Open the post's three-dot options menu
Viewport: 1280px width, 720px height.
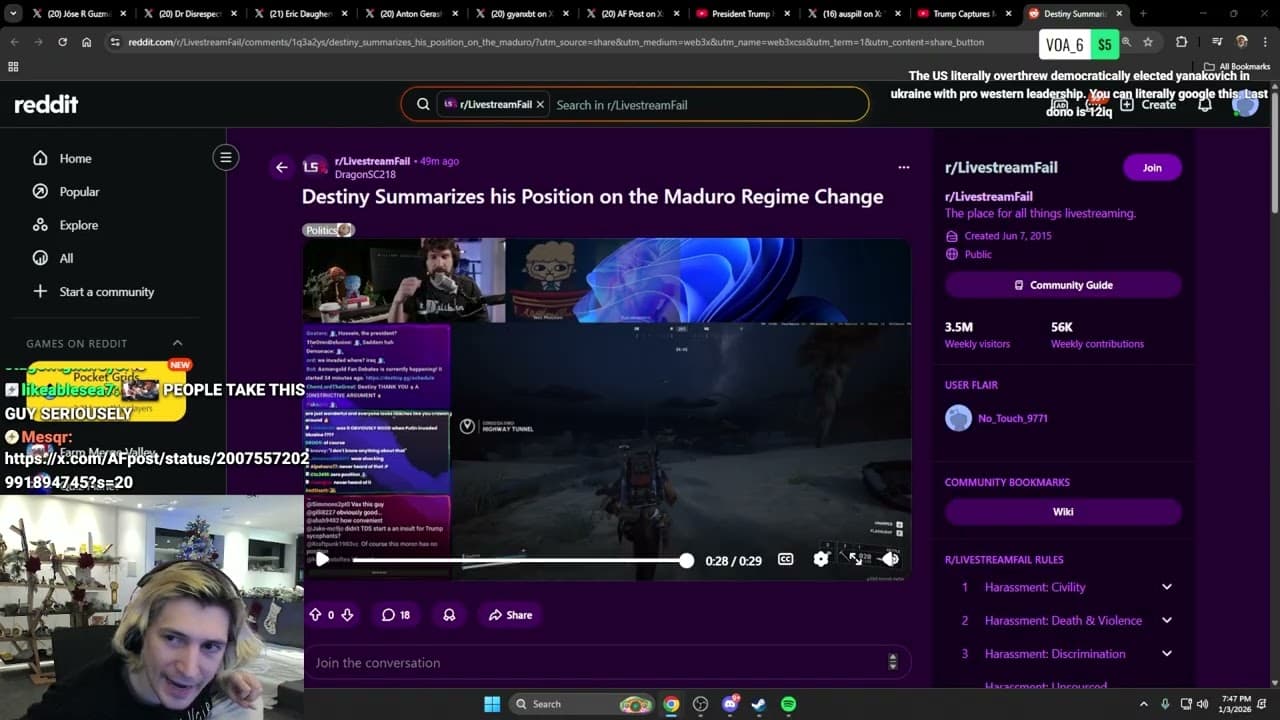(904, 167)
